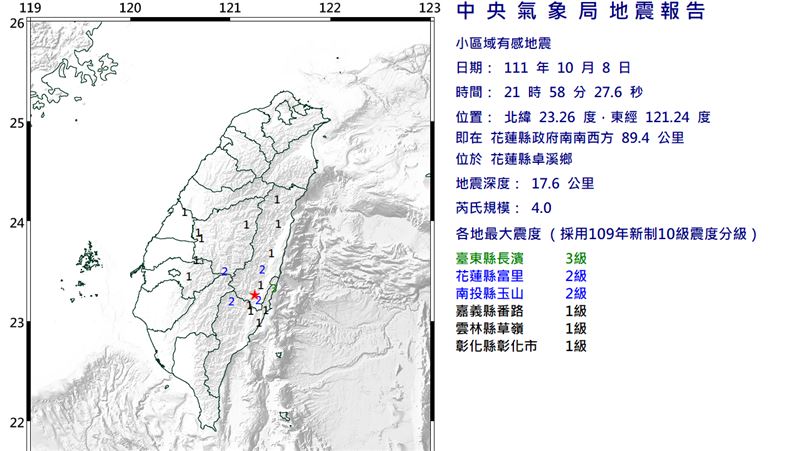This screenshot has width=800, height=451.
Task: Click the latitude label 25 on left axis
Action: coord(17,123)
